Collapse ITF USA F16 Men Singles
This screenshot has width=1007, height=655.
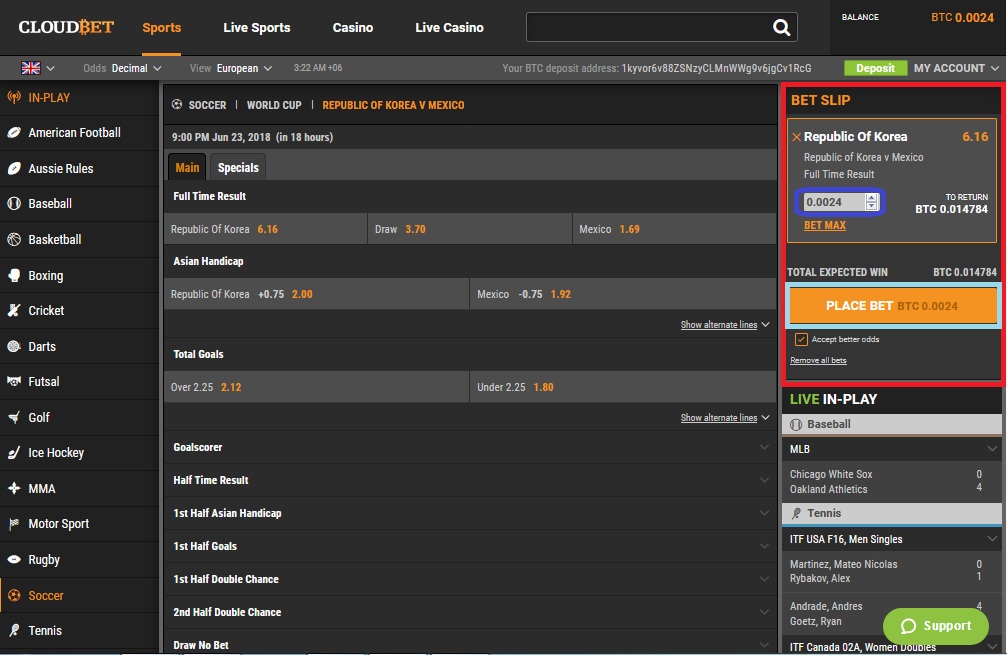click(x=892, y=539)
